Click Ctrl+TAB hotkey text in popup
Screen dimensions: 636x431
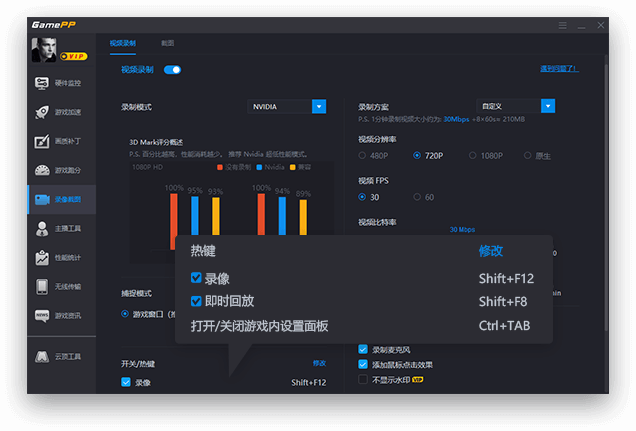point(504,326)
